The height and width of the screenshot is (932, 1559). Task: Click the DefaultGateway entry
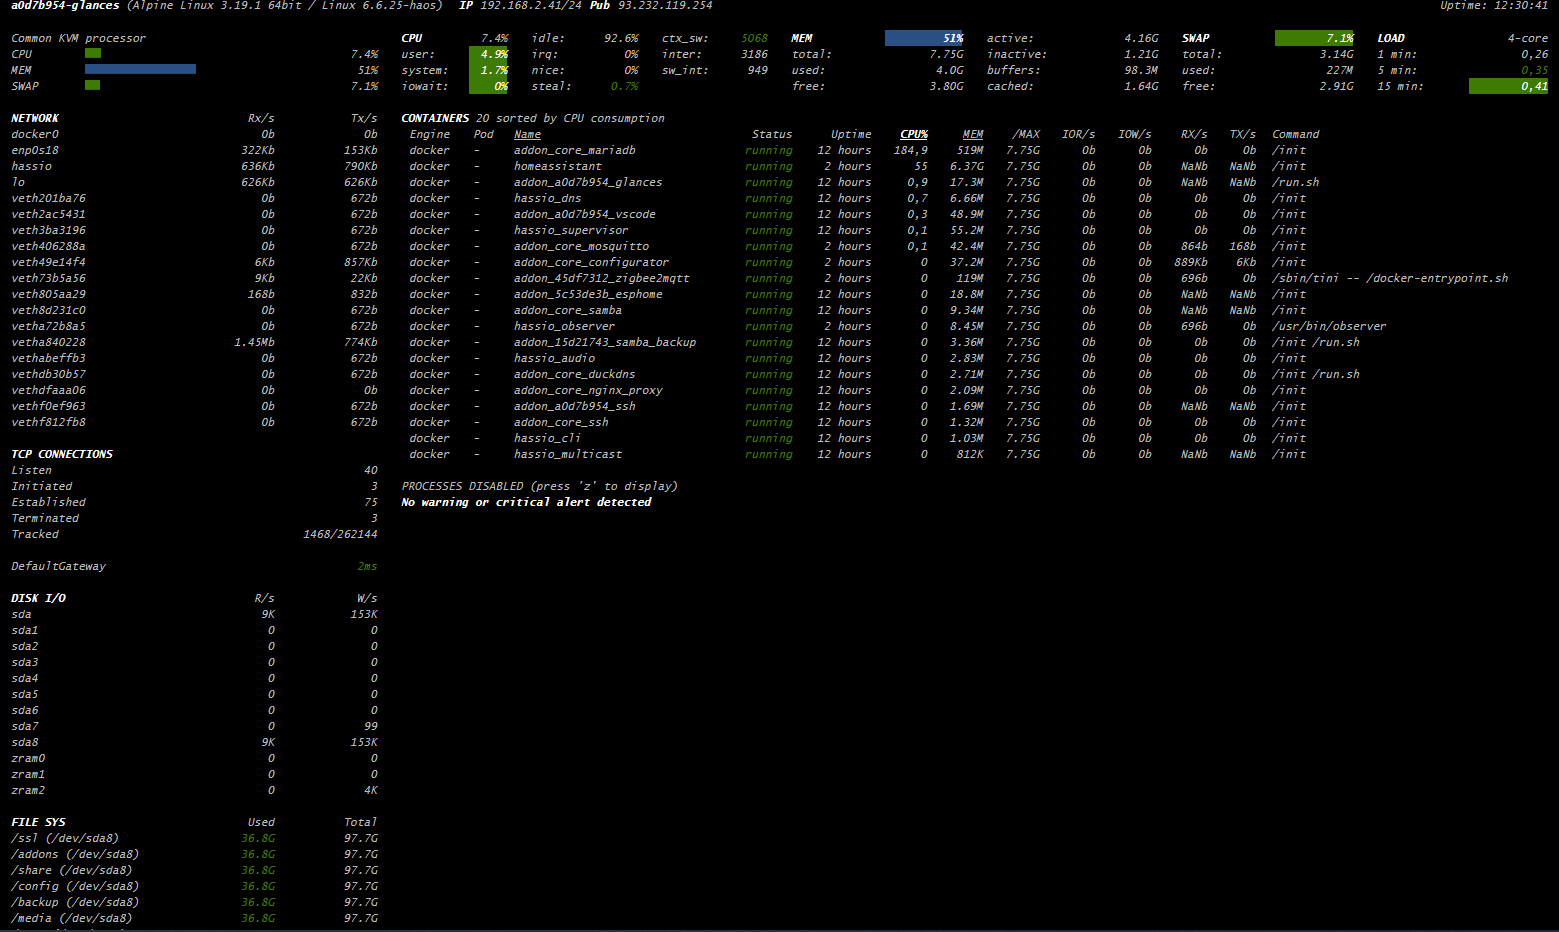pyautogui.click(x=58, y=566)
